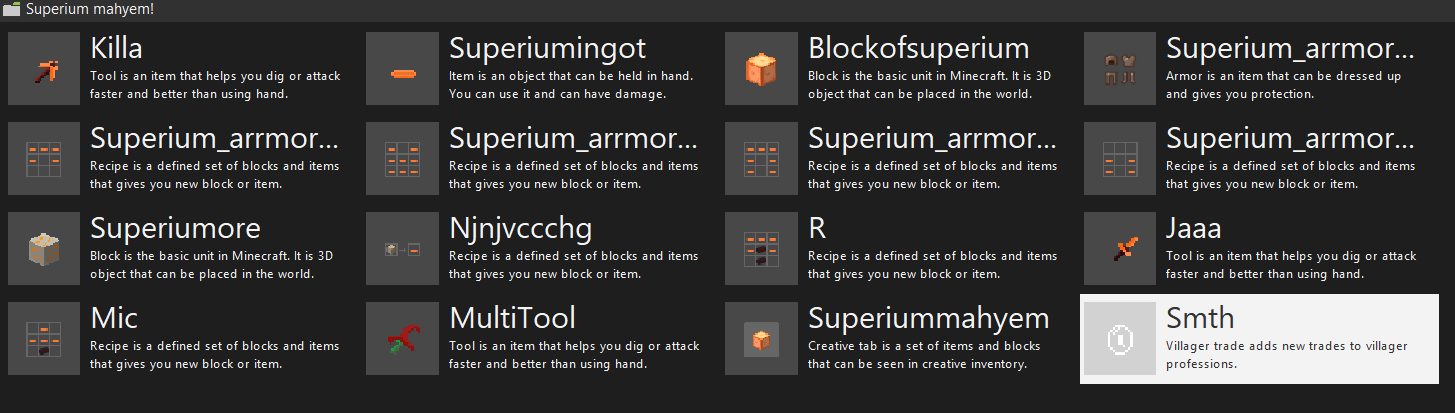
Task: Select the Blockofsuperium element name
Action: pyautogui.click(x=918, y=47)
